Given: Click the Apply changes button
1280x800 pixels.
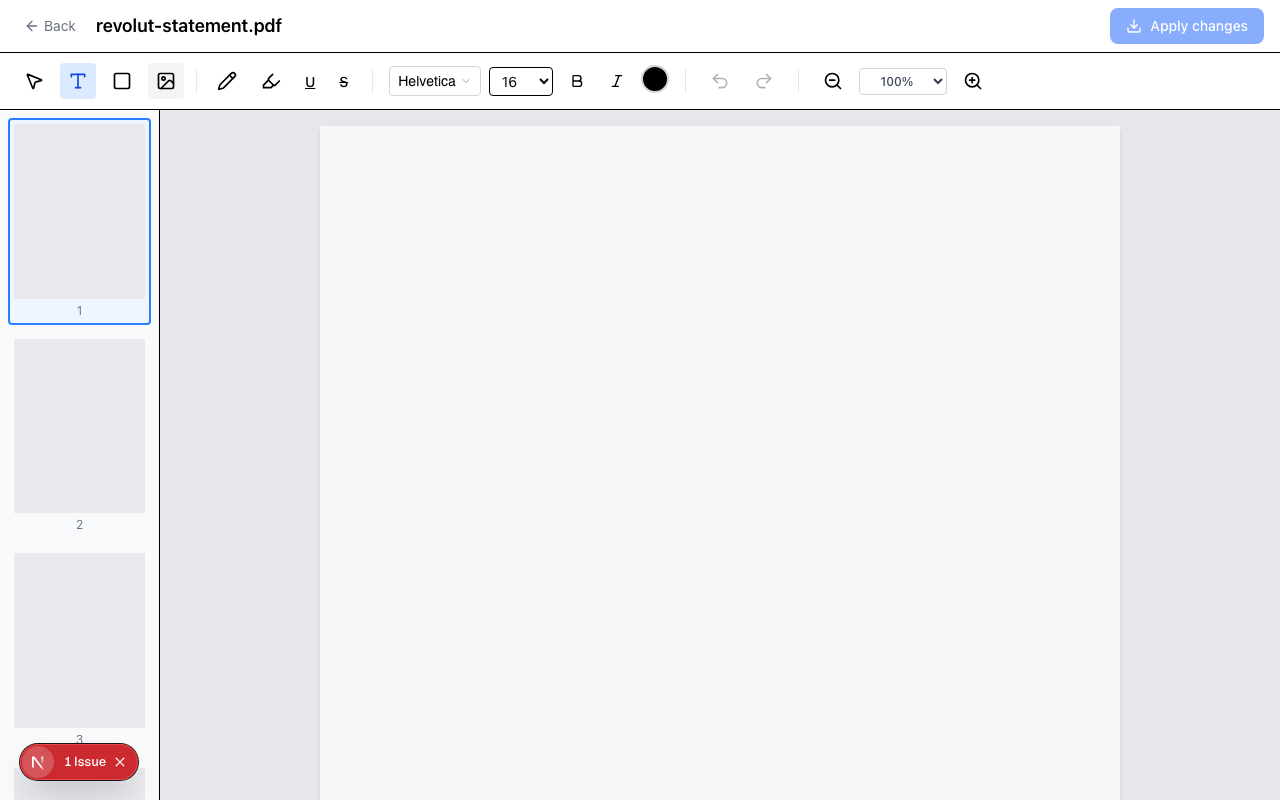Looking at the screenshot, I should pyautogui.click(x=1186, y=26).
